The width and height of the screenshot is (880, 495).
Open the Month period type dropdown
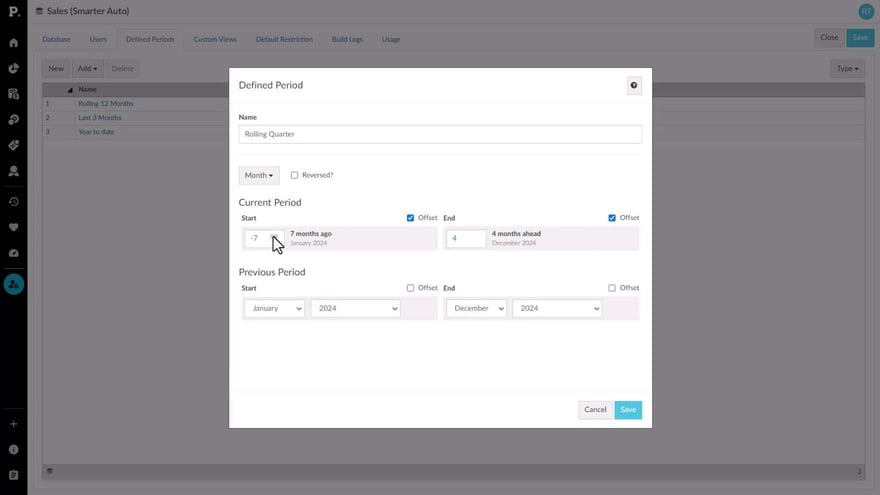(x=259, y=175)
